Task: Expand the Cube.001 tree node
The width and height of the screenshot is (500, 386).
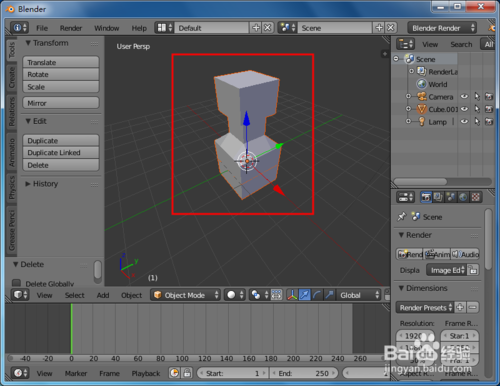Action: (x=408, y=109)
